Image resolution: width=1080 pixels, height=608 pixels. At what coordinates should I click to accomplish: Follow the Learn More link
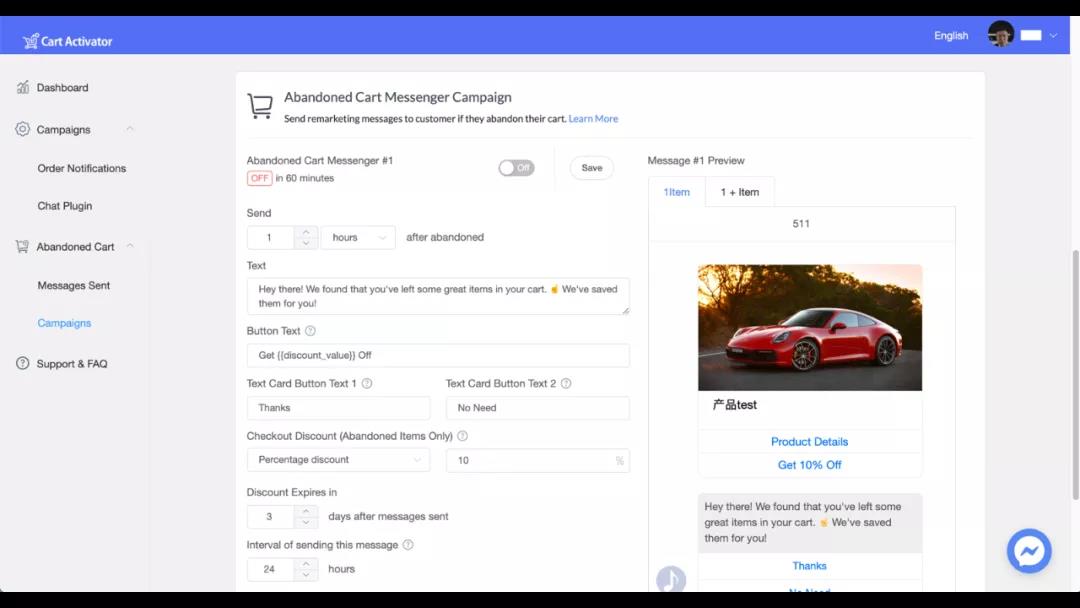click(x=593, y=118)
